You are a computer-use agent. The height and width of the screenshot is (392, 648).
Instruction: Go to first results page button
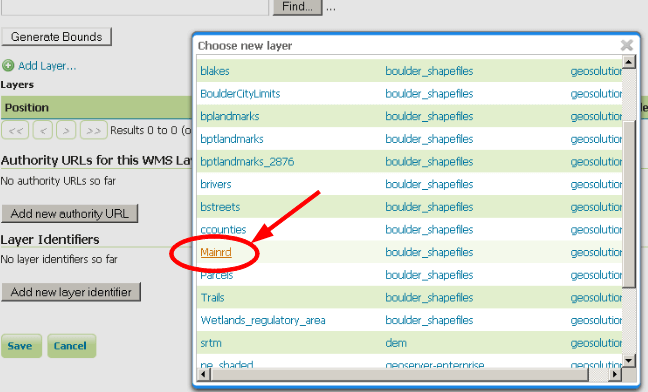15,131
